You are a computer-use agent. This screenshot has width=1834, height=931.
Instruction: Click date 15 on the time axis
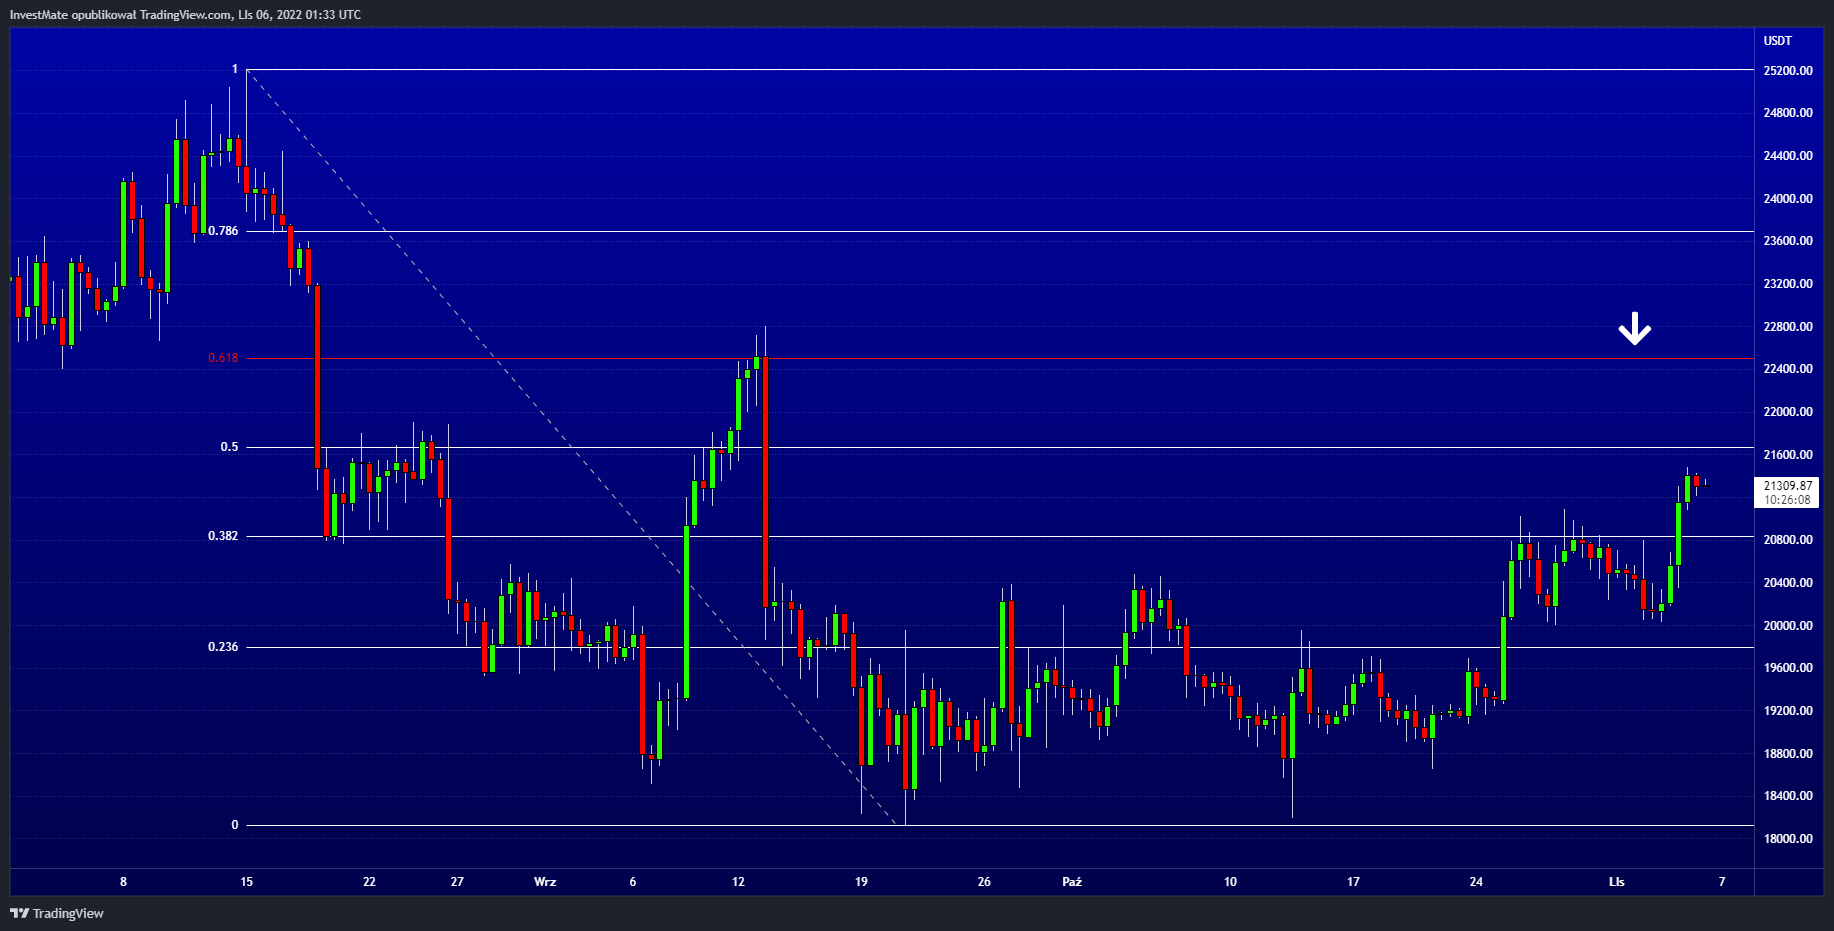click(x=247, y=882)
